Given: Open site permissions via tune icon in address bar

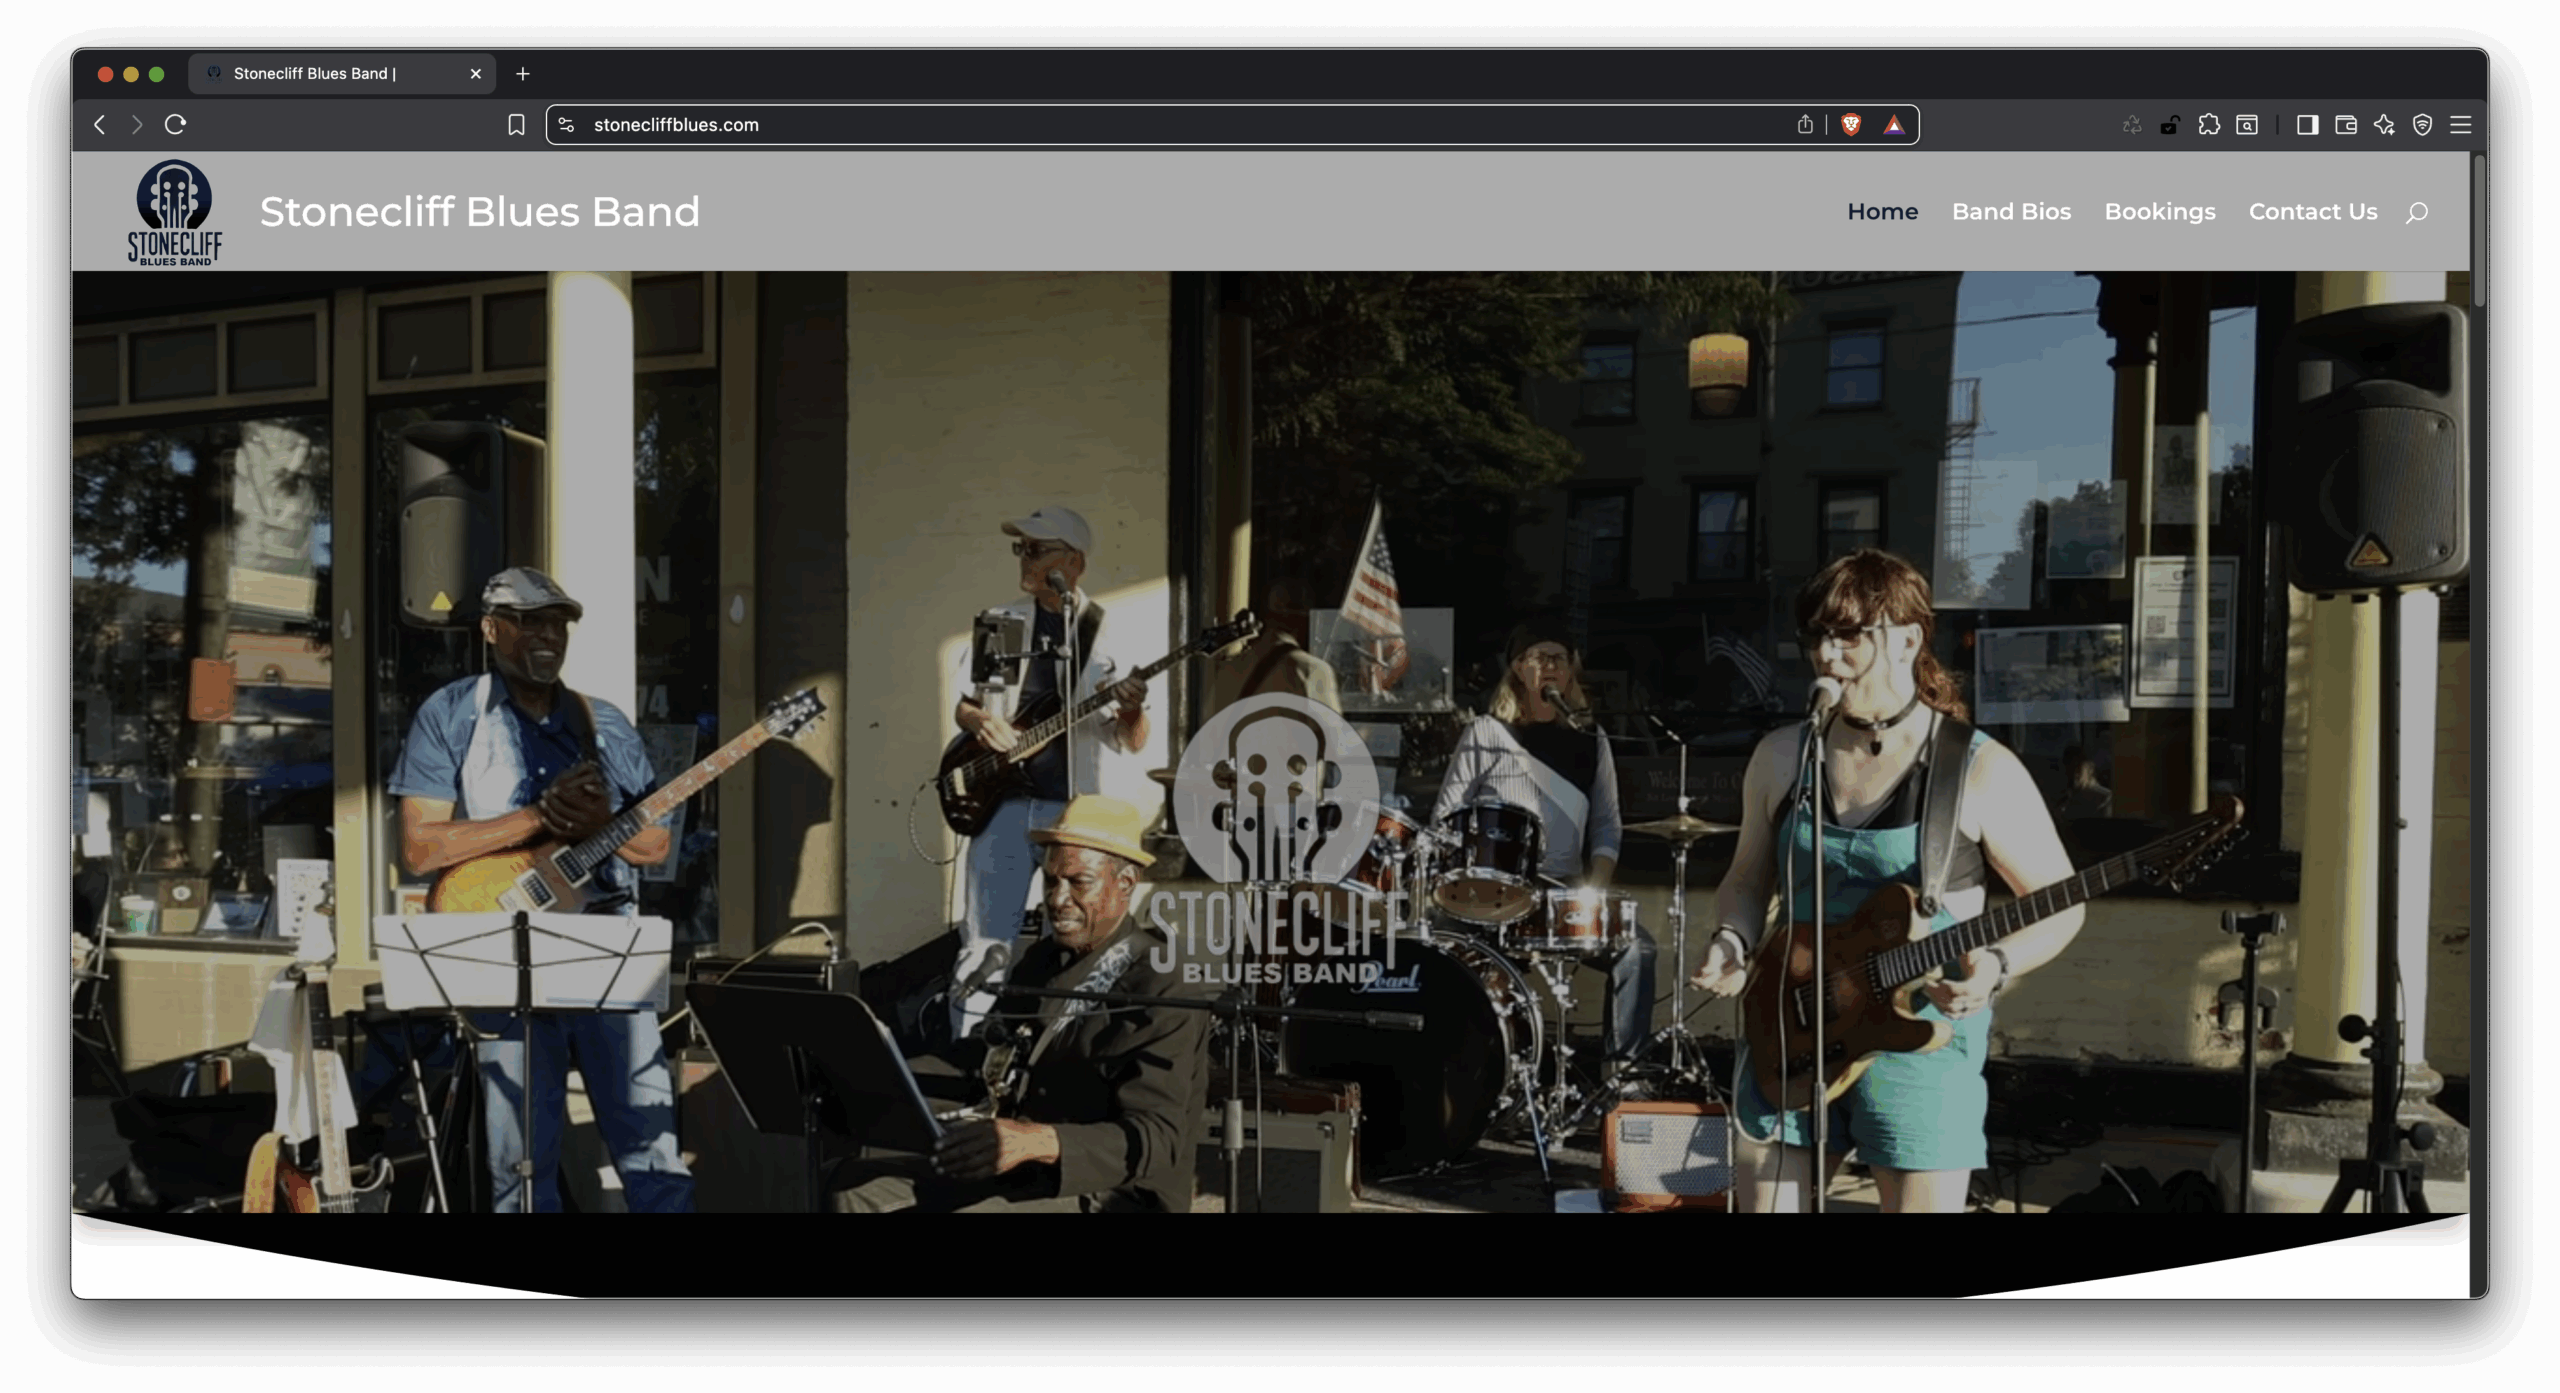Looking at the screenshot, I should (566, 124).
